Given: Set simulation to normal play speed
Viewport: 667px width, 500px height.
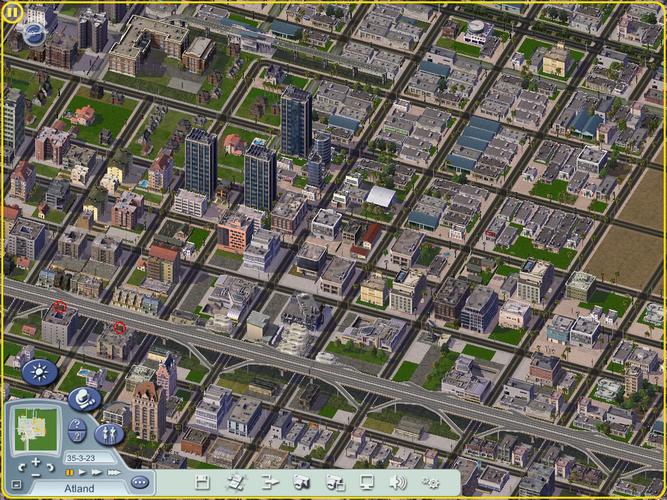Looking at the screenshot, I should 83,472.
